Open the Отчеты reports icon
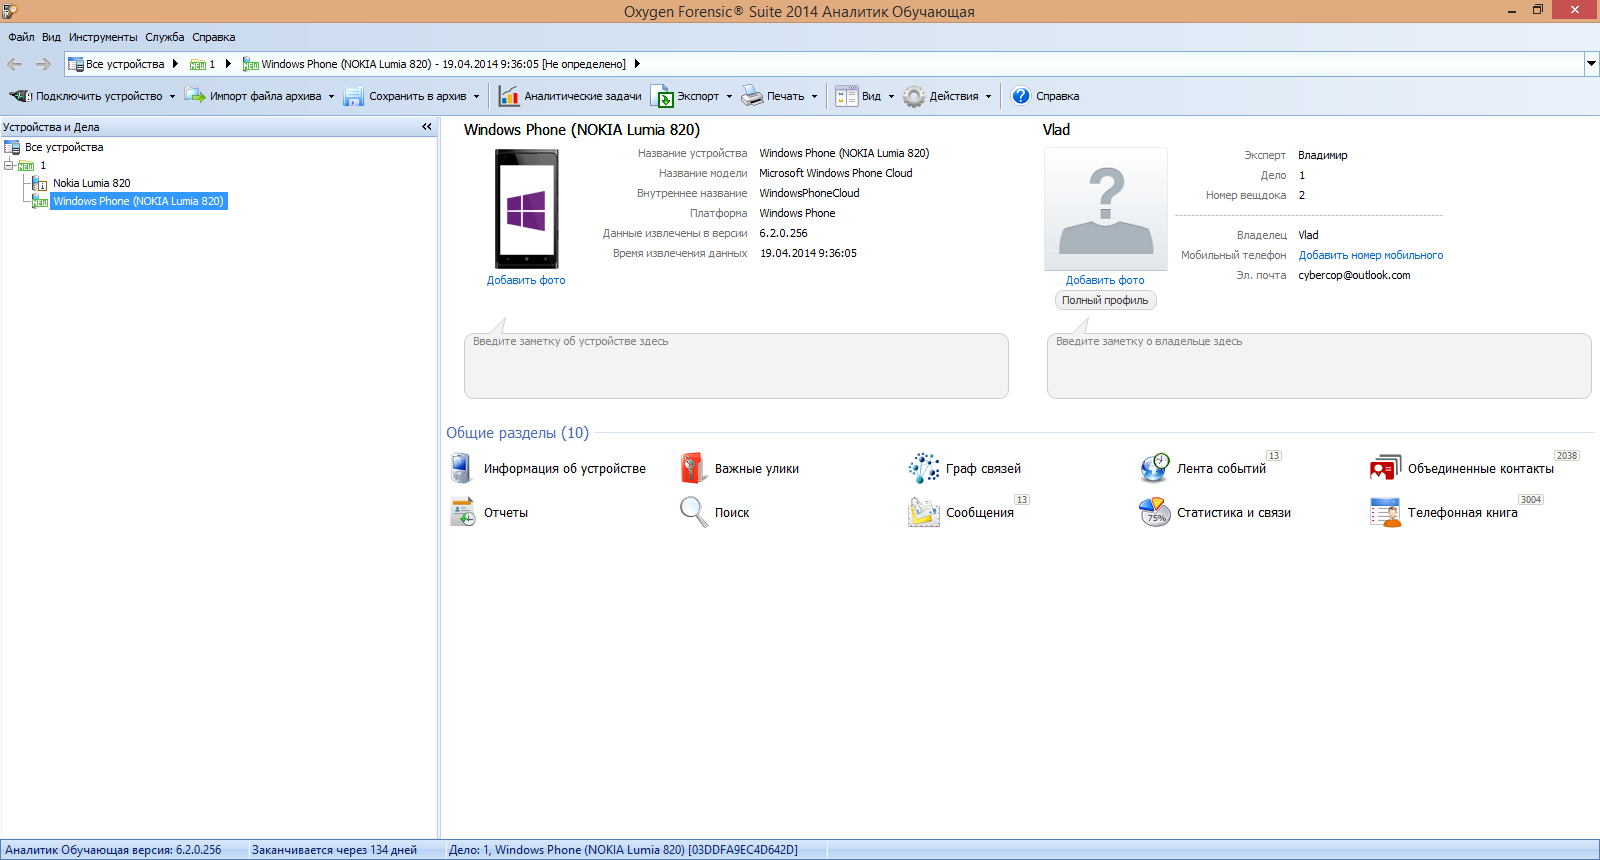This screenshot has height=860, width=1600. point(462,512)
